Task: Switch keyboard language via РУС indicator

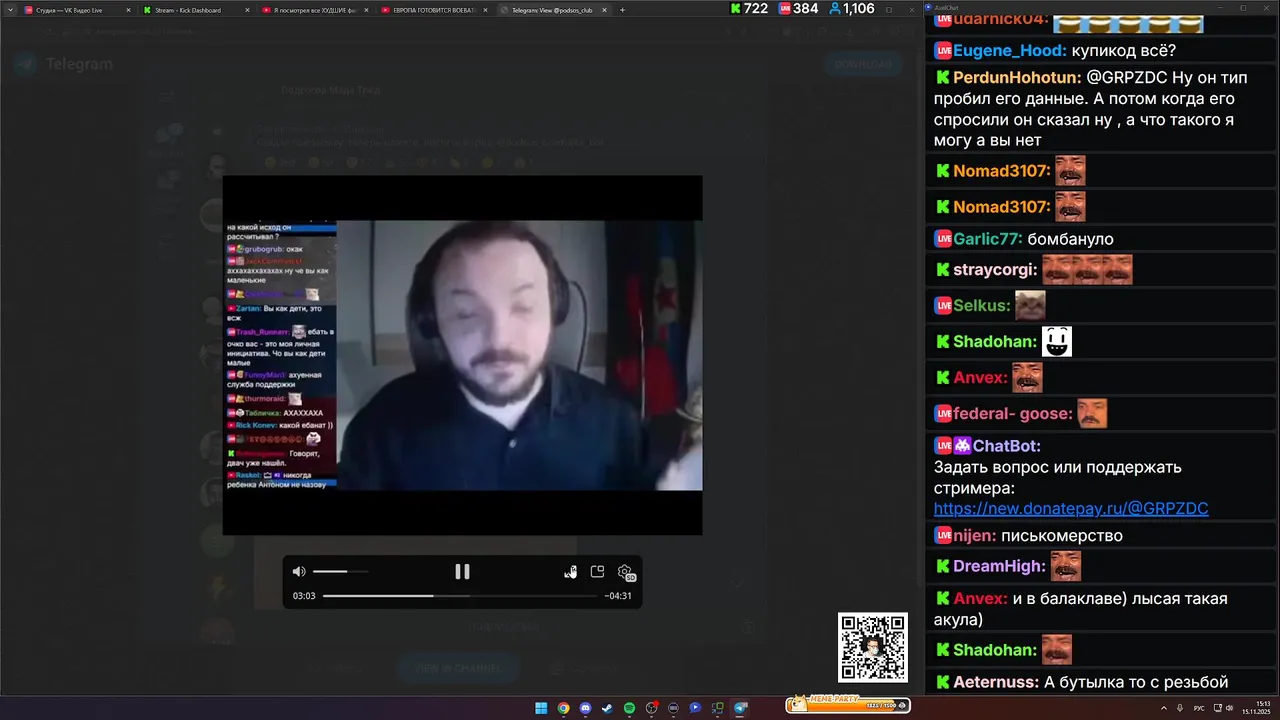Action: pos(1199,708)
